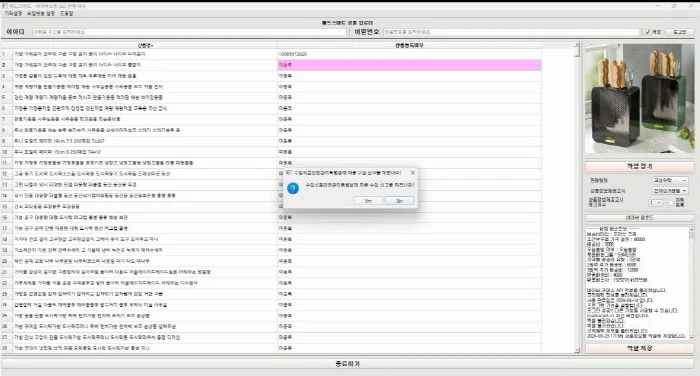Click the app icon in the title bar

tap(4, 6)
